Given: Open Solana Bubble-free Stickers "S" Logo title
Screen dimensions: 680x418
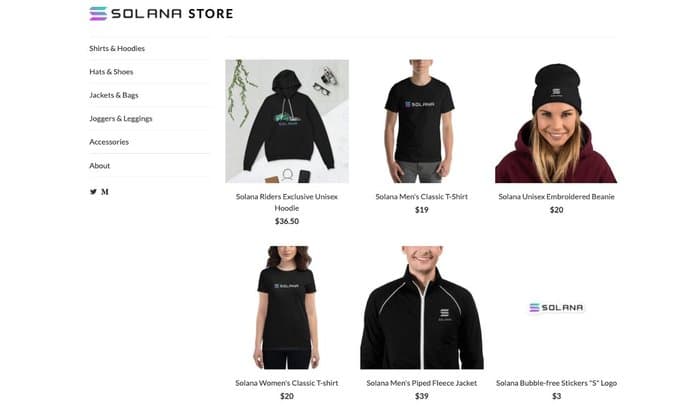Looking at the screenshot, I should [x=556, y=383].
